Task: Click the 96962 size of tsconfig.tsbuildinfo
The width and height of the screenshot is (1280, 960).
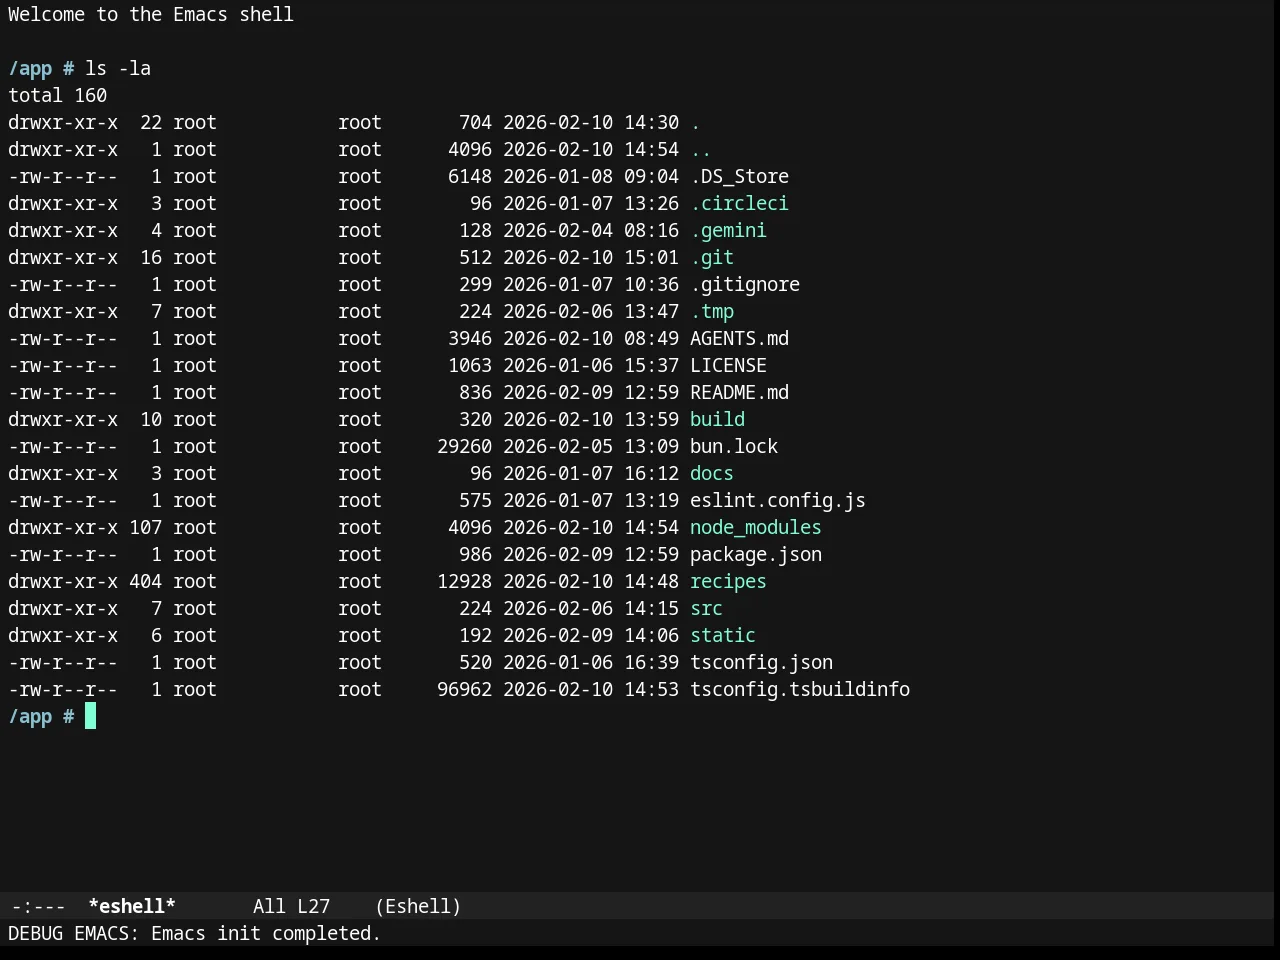Action: (x=464, y=690)
